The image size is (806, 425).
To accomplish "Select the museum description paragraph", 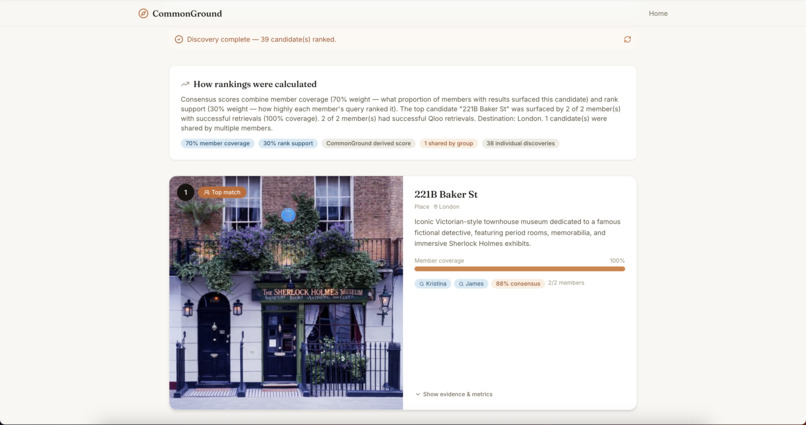I will pos(517,233).
